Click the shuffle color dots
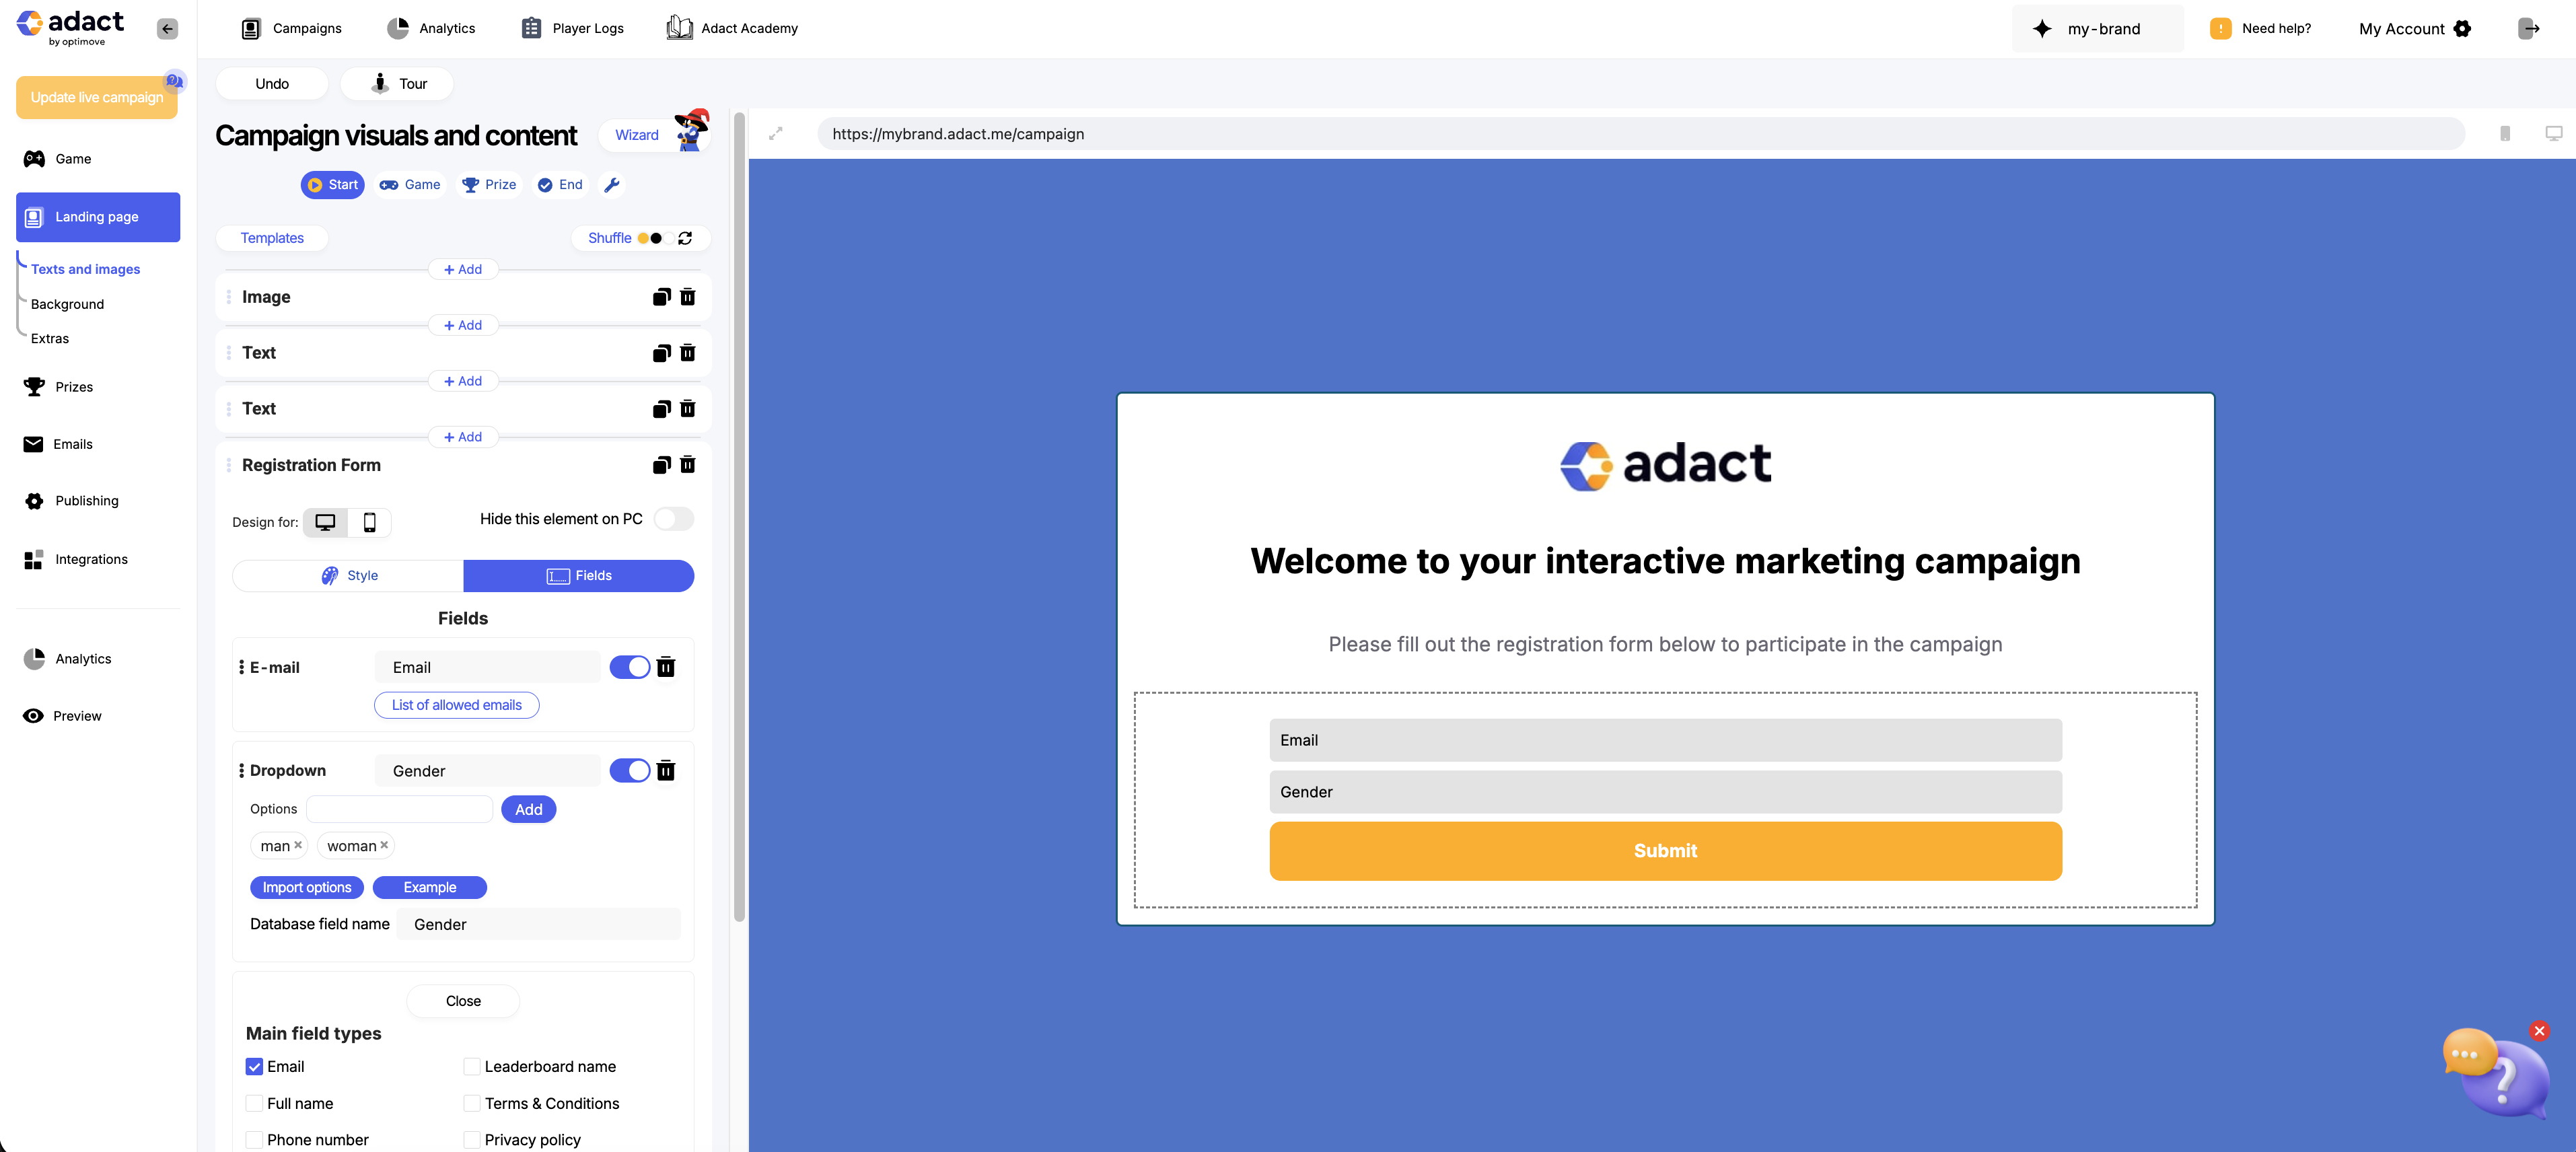2576x1152 pixels. (650, 238)
